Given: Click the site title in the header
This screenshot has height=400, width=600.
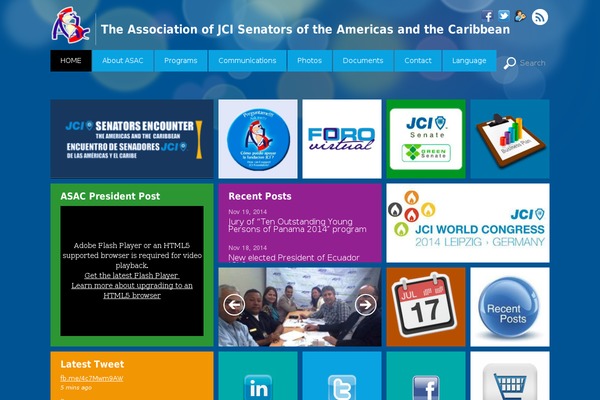Looking at the screenshot, I should [x=305, y=29].
